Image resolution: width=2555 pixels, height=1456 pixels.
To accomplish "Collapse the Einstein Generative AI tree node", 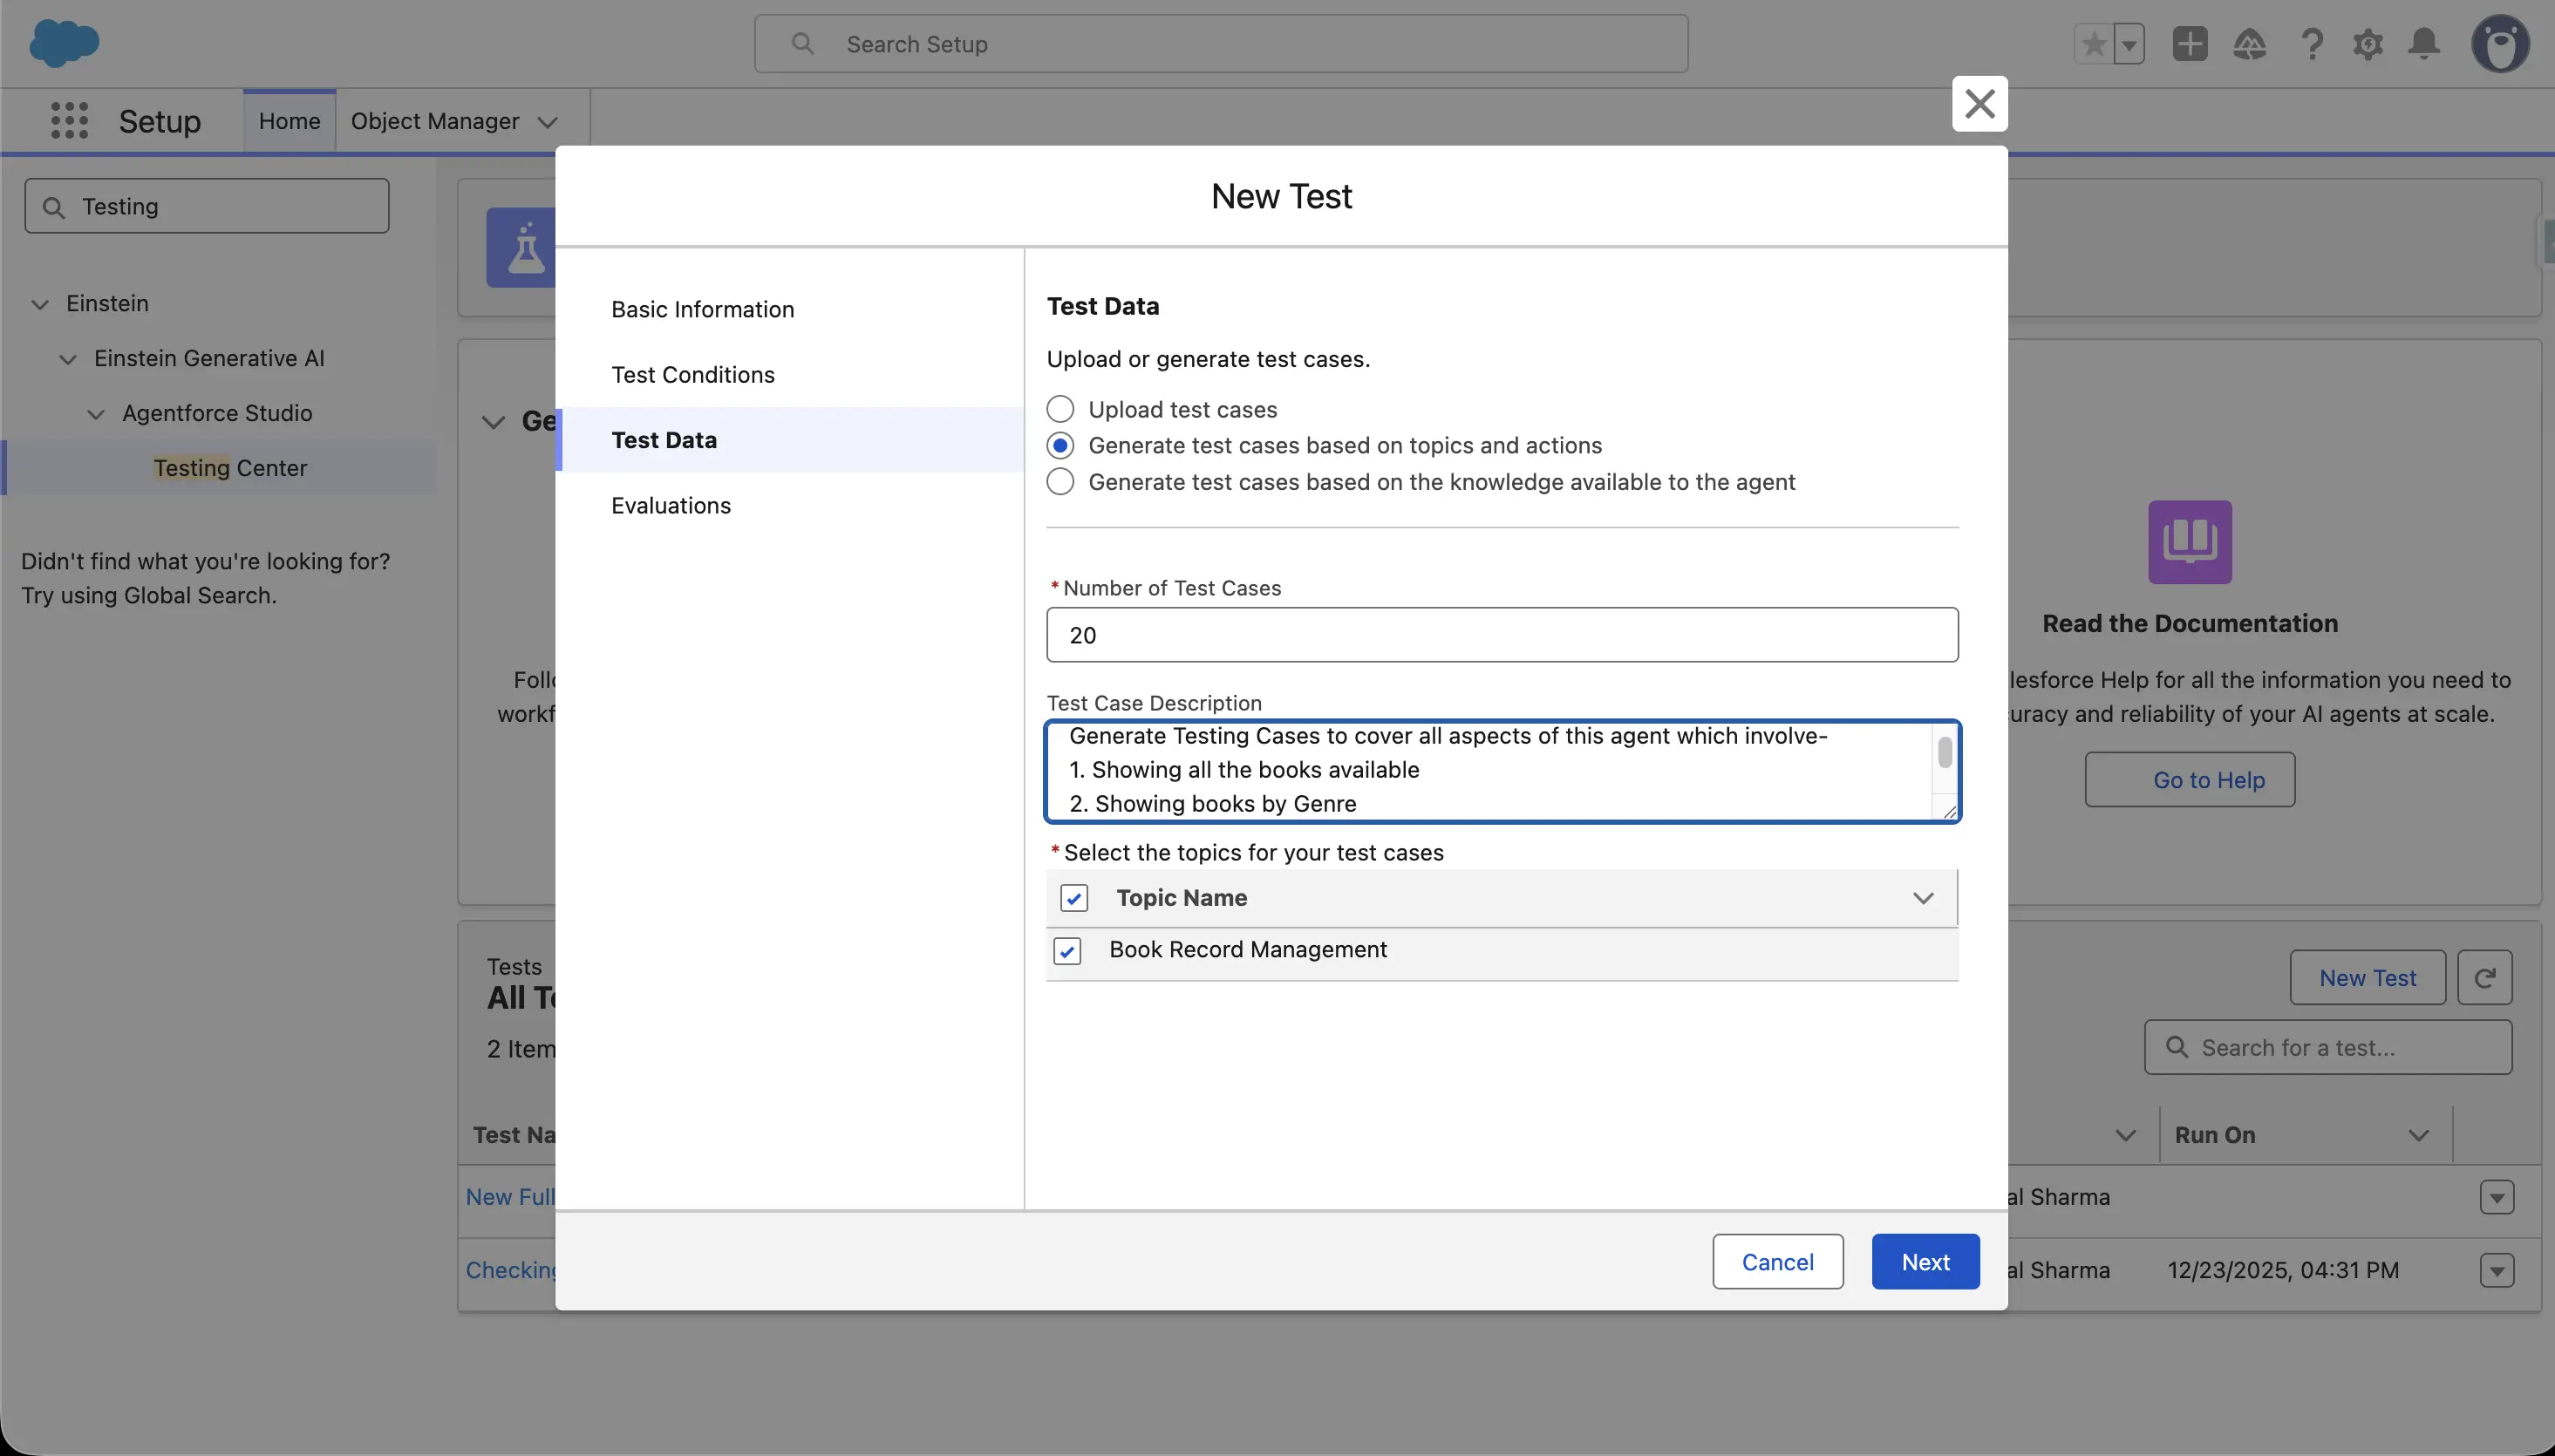I will click(68, 359).
